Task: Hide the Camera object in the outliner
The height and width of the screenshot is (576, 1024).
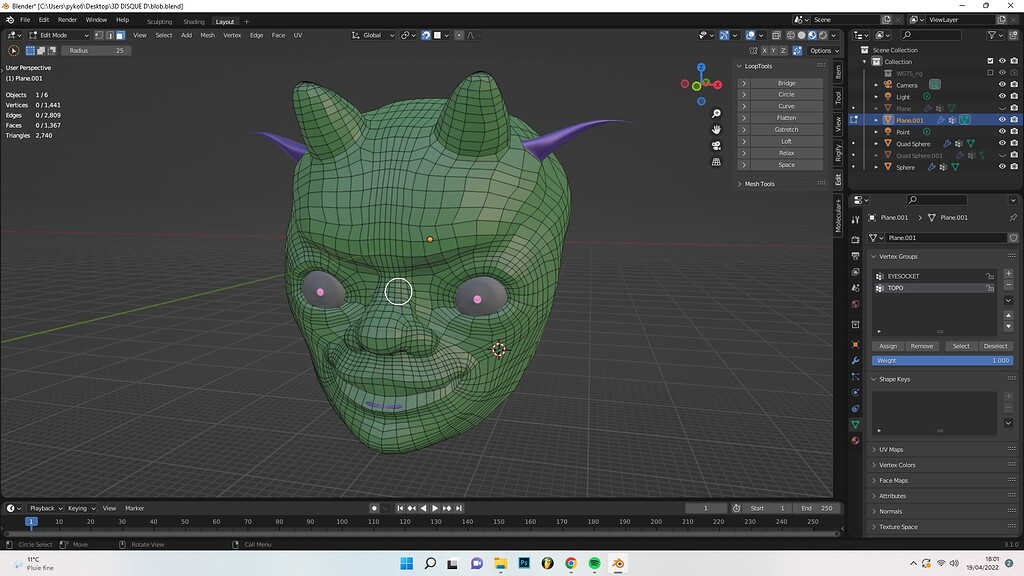Action: tap(1001, 84)
